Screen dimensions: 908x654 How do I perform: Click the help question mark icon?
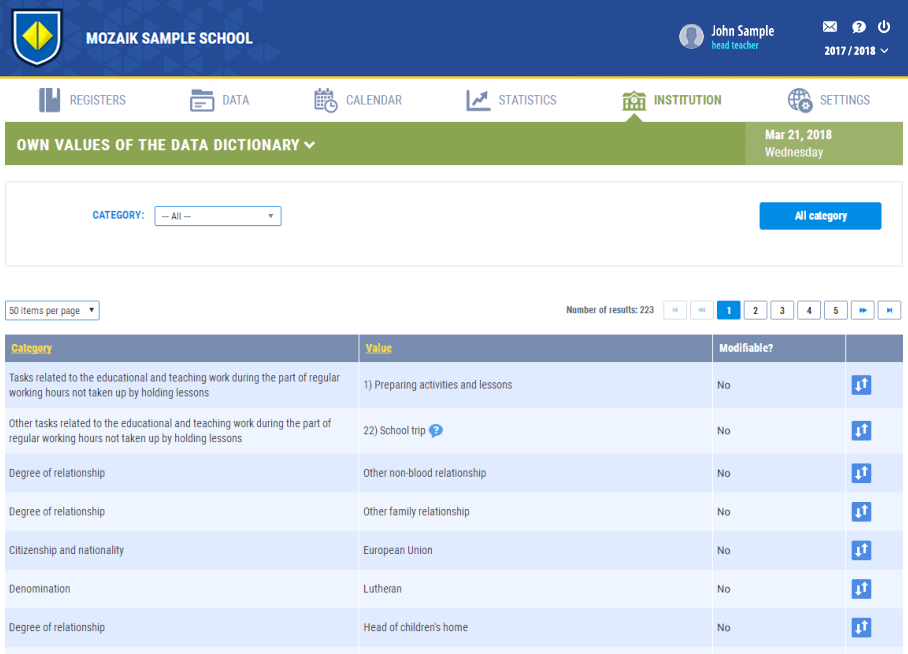tap(858, 27)
